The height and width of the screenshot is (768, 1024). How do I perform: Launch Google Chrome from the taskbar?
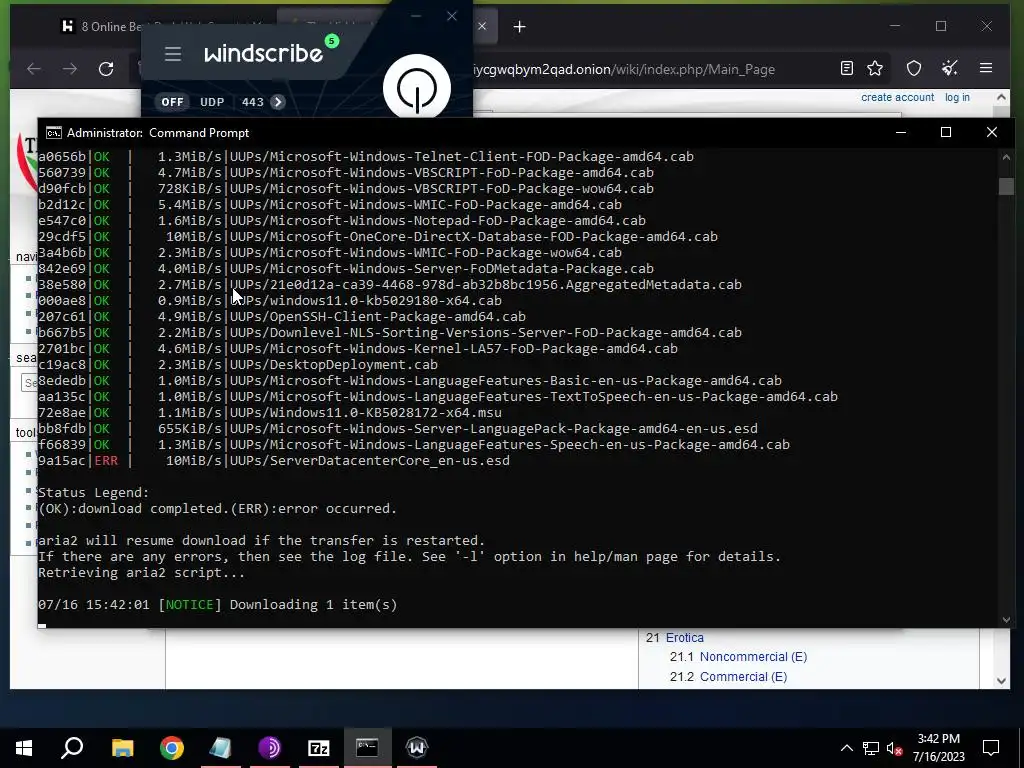(172, 748)
